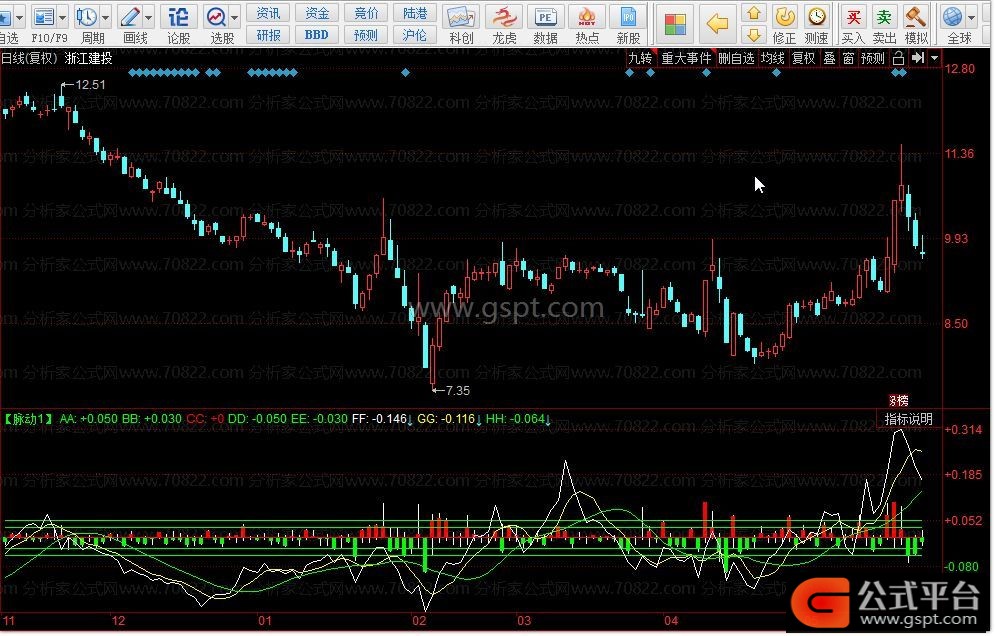996x636 pixels.
Task: Toggle the 九转 indicator
Action: [640, 58]
